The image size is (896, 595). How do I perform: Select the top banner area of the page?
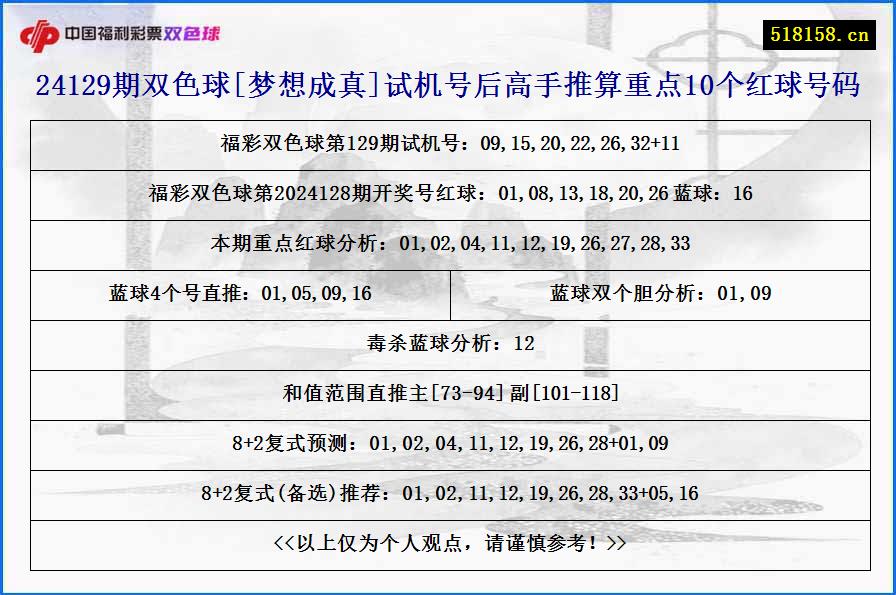(x=448, y=31)
